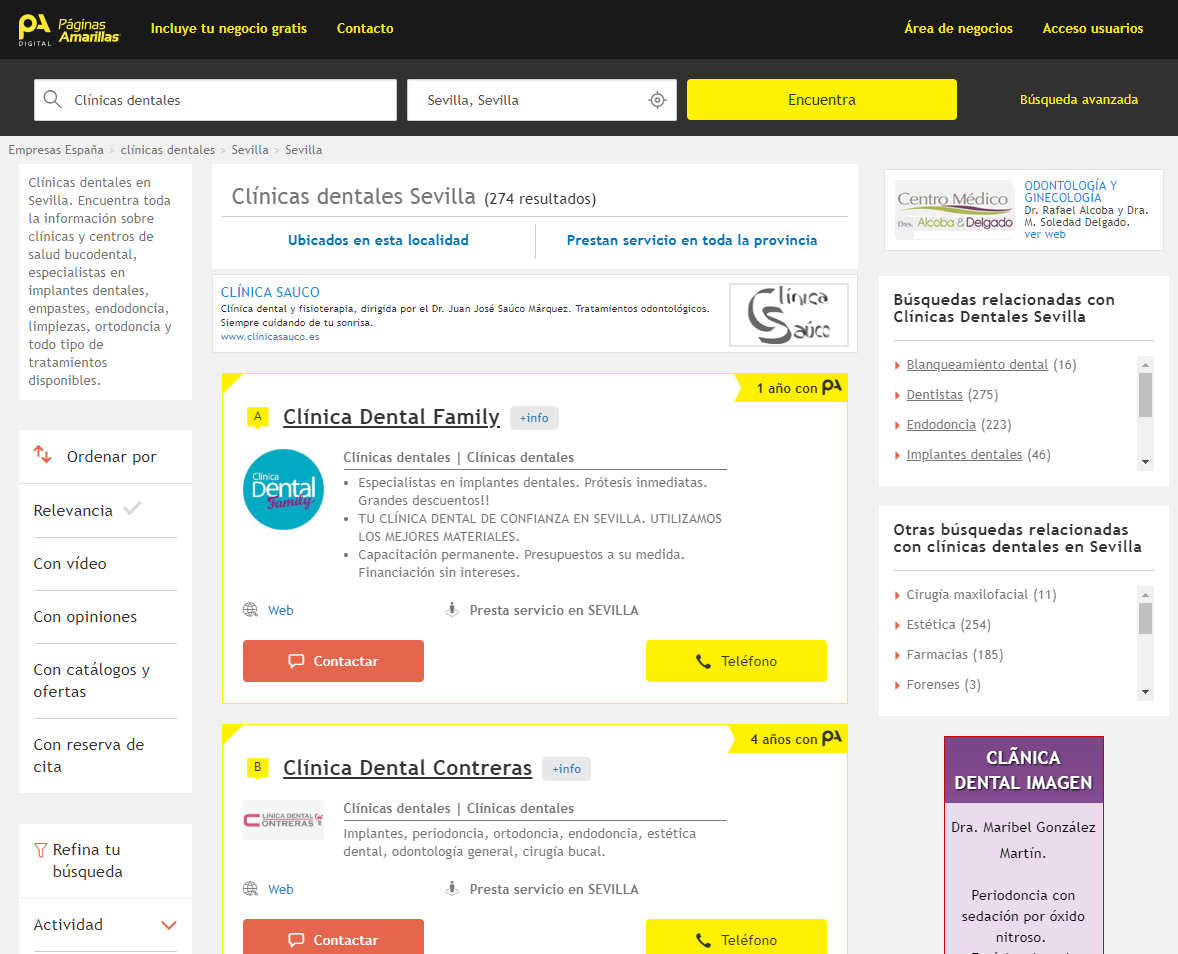Click Contactar for Clínica Dental Family
The width and height of the screenshot is (1178, 954).
tap(333, 661)
